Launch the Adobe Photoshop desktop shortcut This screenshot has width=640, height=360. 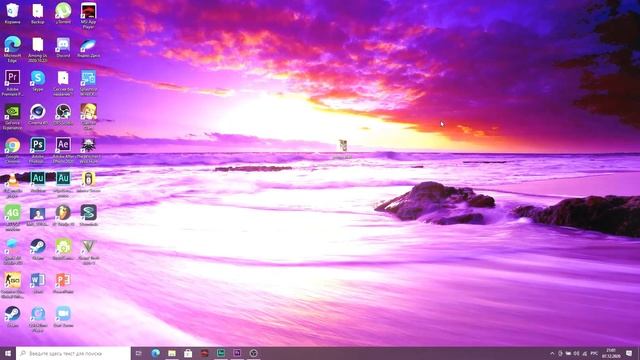click(38, 146)
